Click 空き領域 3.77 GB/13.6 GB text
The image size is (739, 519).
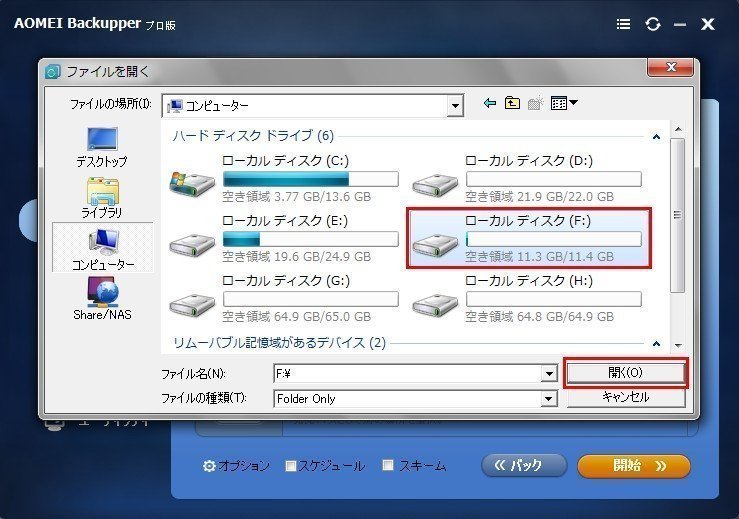click(296, 197)
